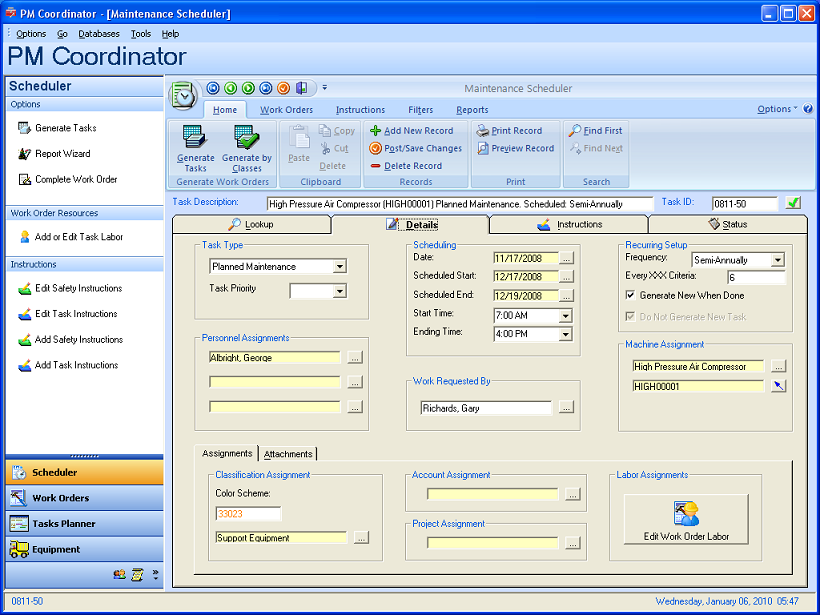Open the Frequency dropdown
Screen dimensions: 820x615
778,260
